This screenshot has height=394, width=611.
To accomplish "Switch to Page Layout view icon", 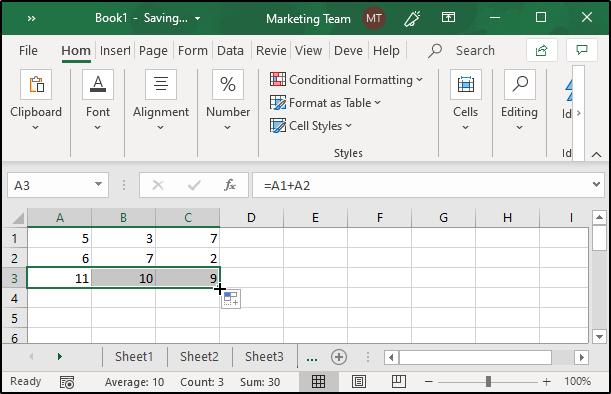I will pyautogui.click(x=358, y=382).
